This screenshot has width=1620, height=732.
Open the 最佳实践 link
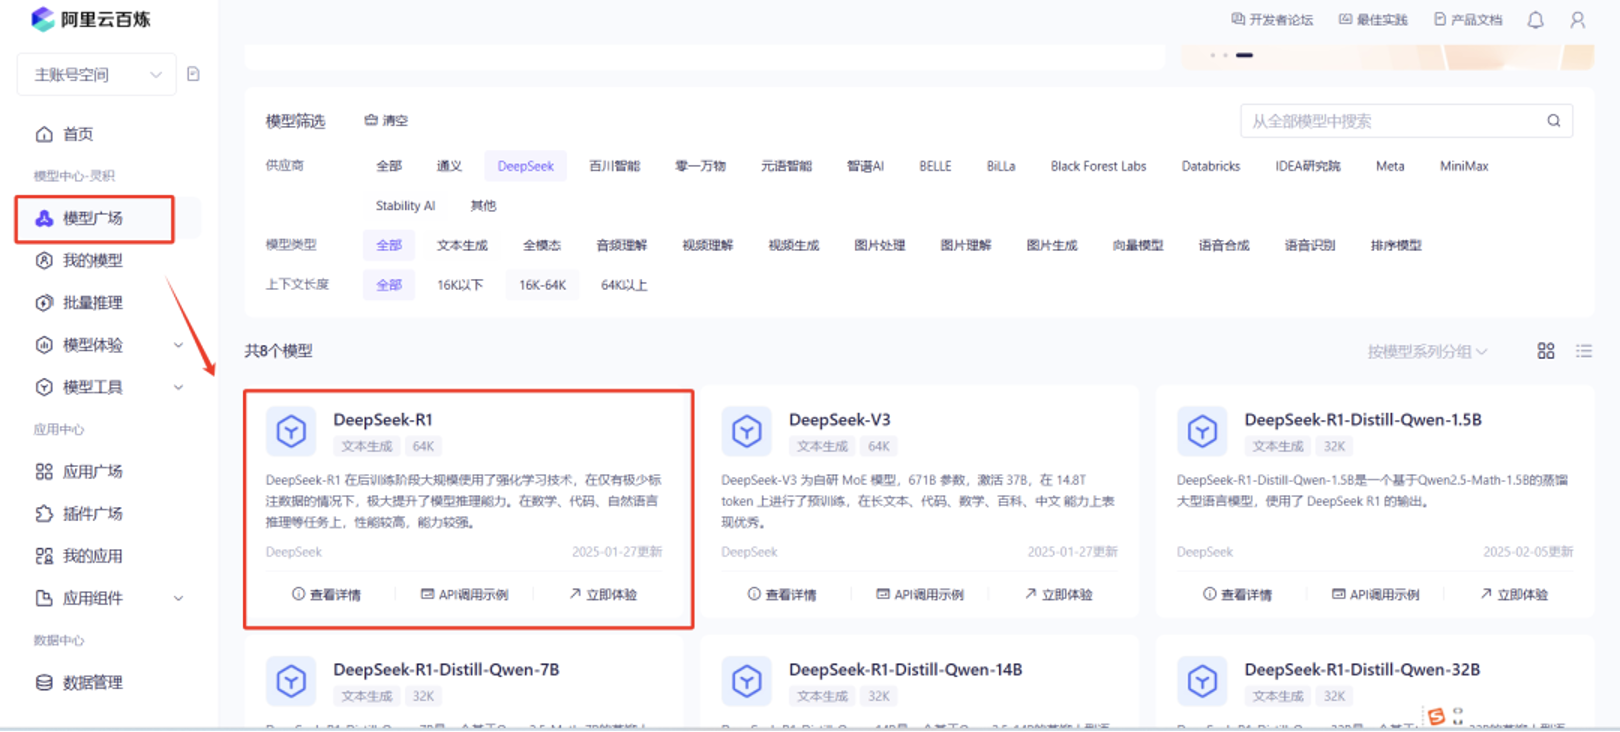coord(1373,19)
